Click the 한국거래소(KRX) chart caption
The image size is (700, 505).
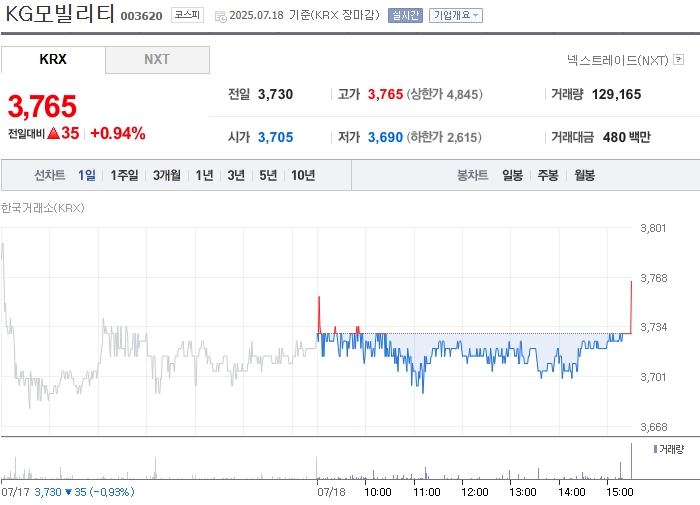(42, 208)
